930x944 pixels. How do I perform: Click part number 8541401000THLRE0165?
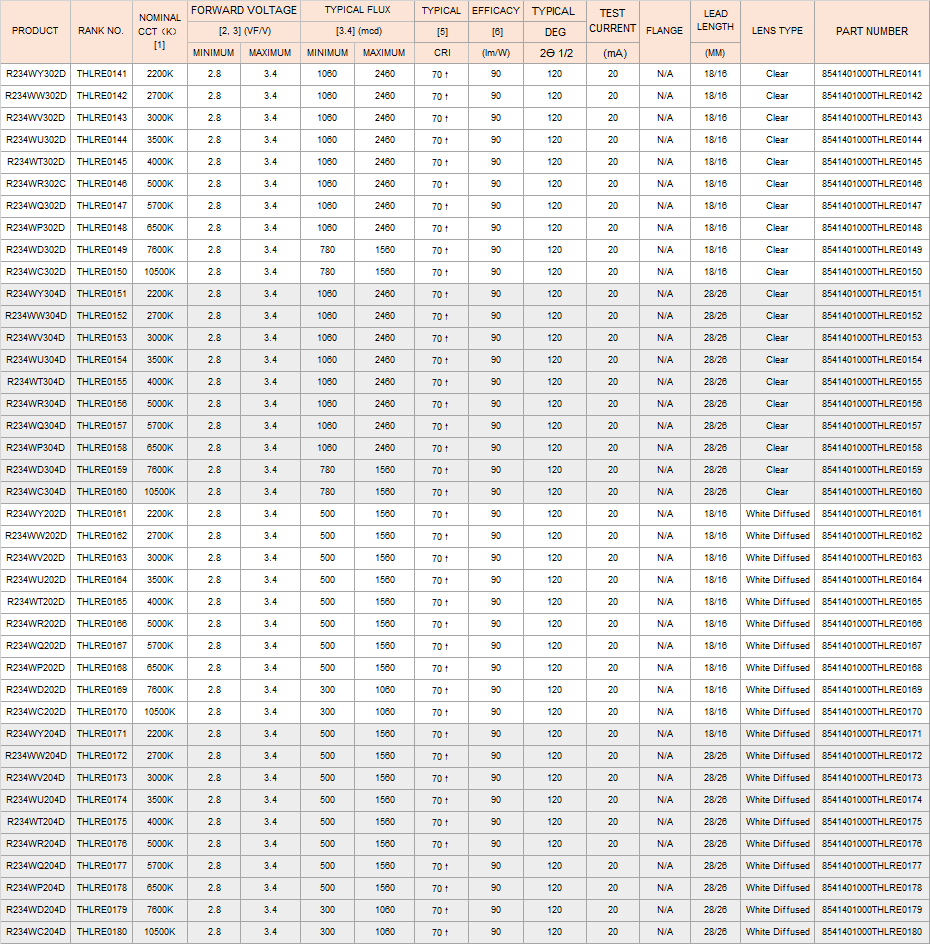point(872,601)
